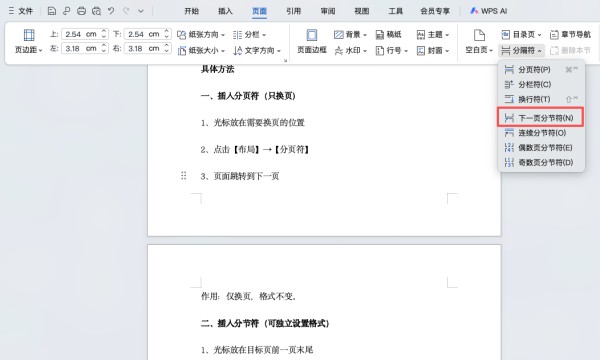The image size is (600, 360).
Task: Open the 工具 tab
Action: coord(396,11)
